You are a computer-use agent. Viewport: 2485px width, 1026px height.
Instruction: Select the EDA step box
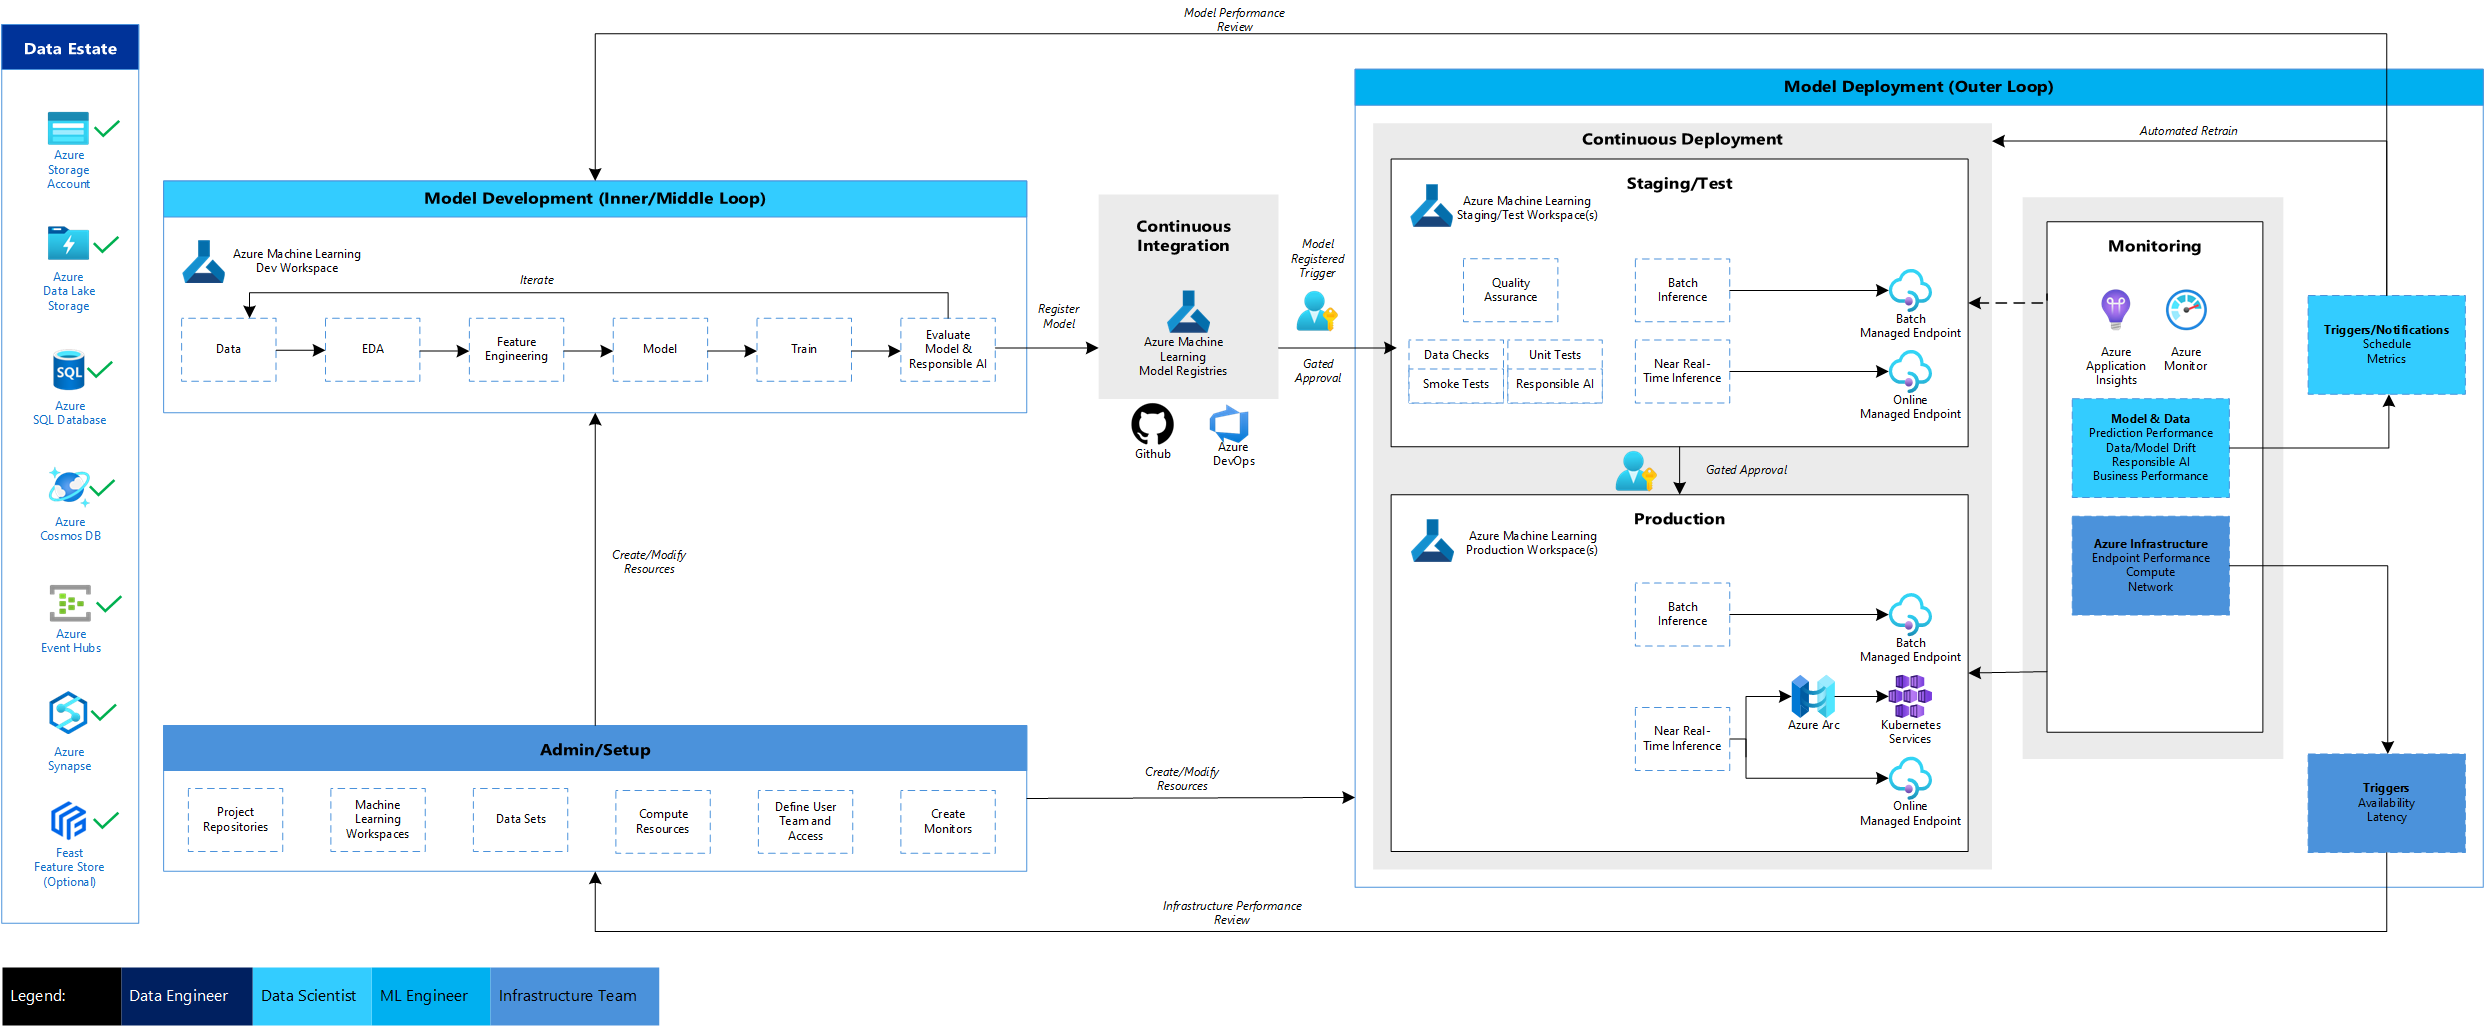[372, 349]
